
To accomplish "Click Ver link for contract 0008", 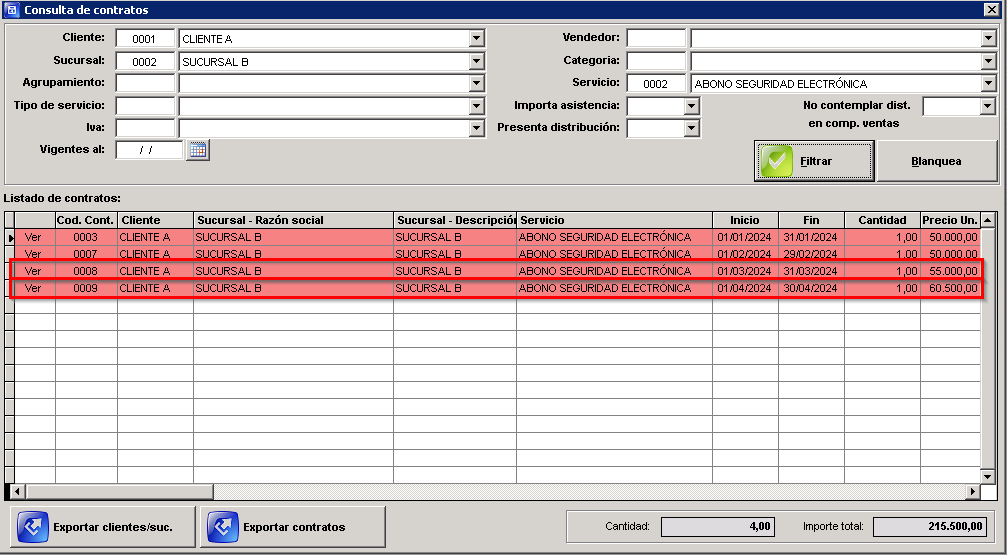I will point(33,271).
